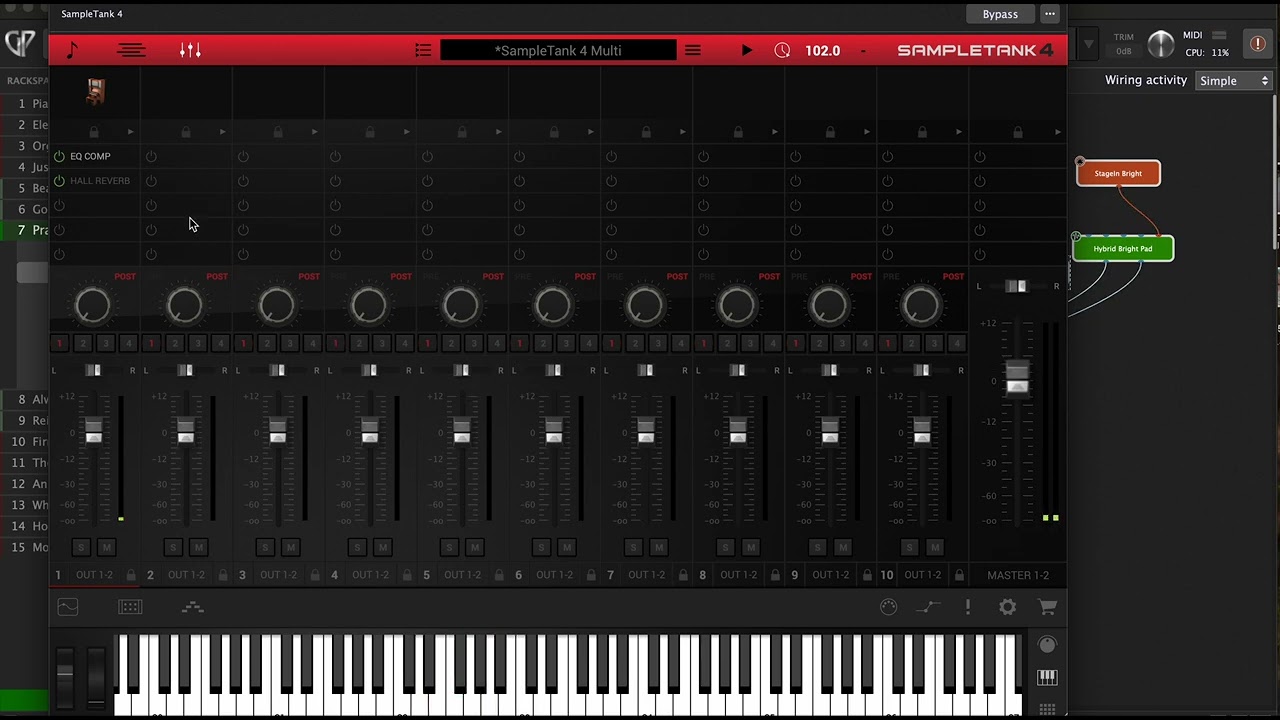
Task: Open the Pads grid panel icon
Action: [x=130, y=607]
